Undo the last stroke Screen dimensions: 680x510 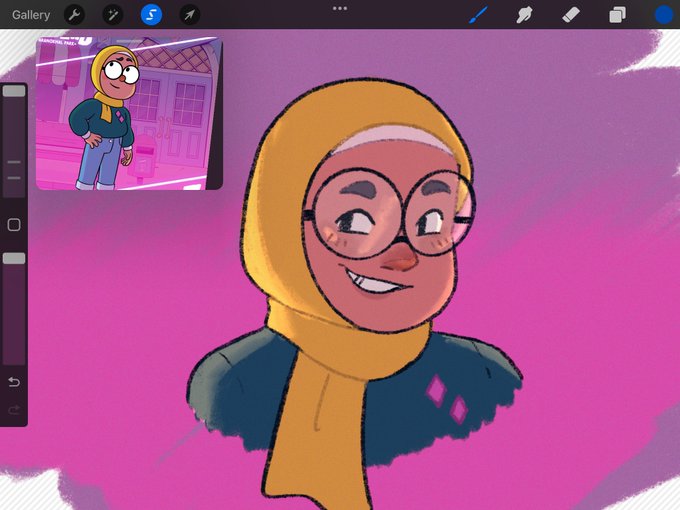pyautogui.click(x=14, y=382)
